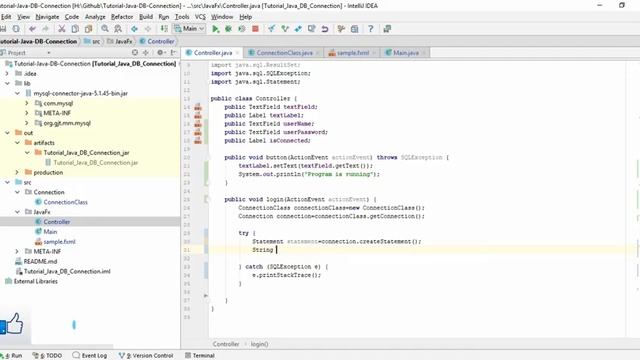
Task: Switch to Main.java editor tab
Action: click(x=406, y=53)
